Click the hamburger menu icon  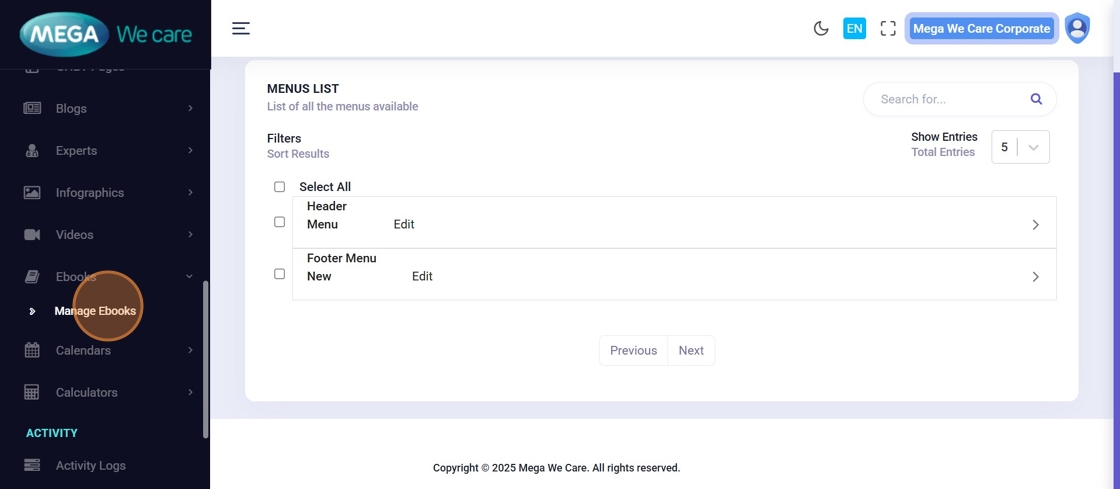tap(241, 28)
